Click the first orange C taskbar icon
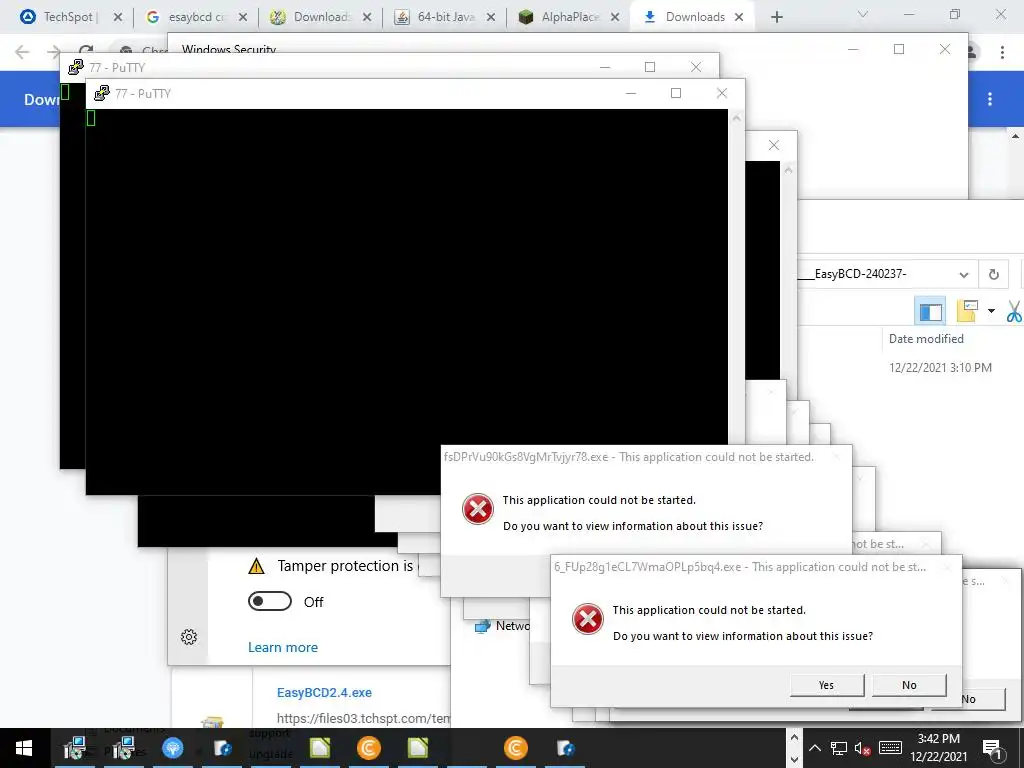This screenshot has height=768, width=1024. (x=369, y=748)
